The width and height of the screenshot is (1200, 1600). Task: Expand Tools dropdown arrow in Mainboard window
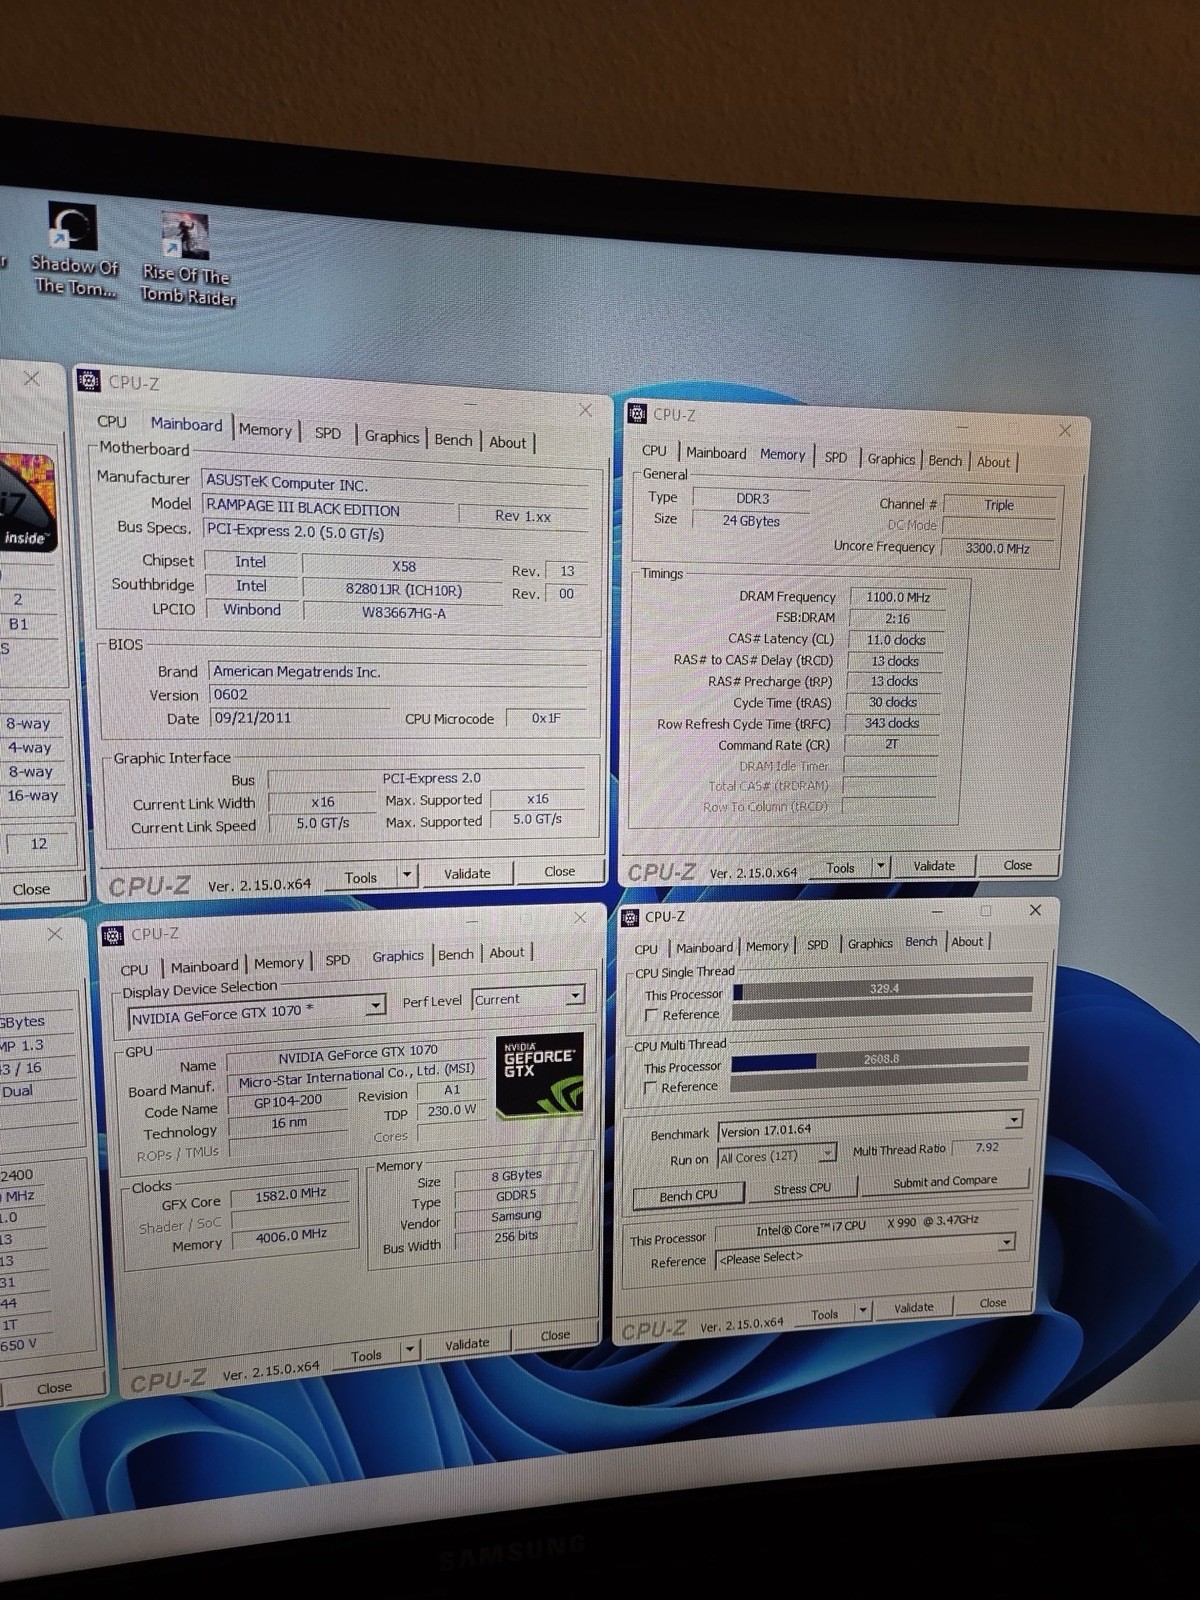407,875
